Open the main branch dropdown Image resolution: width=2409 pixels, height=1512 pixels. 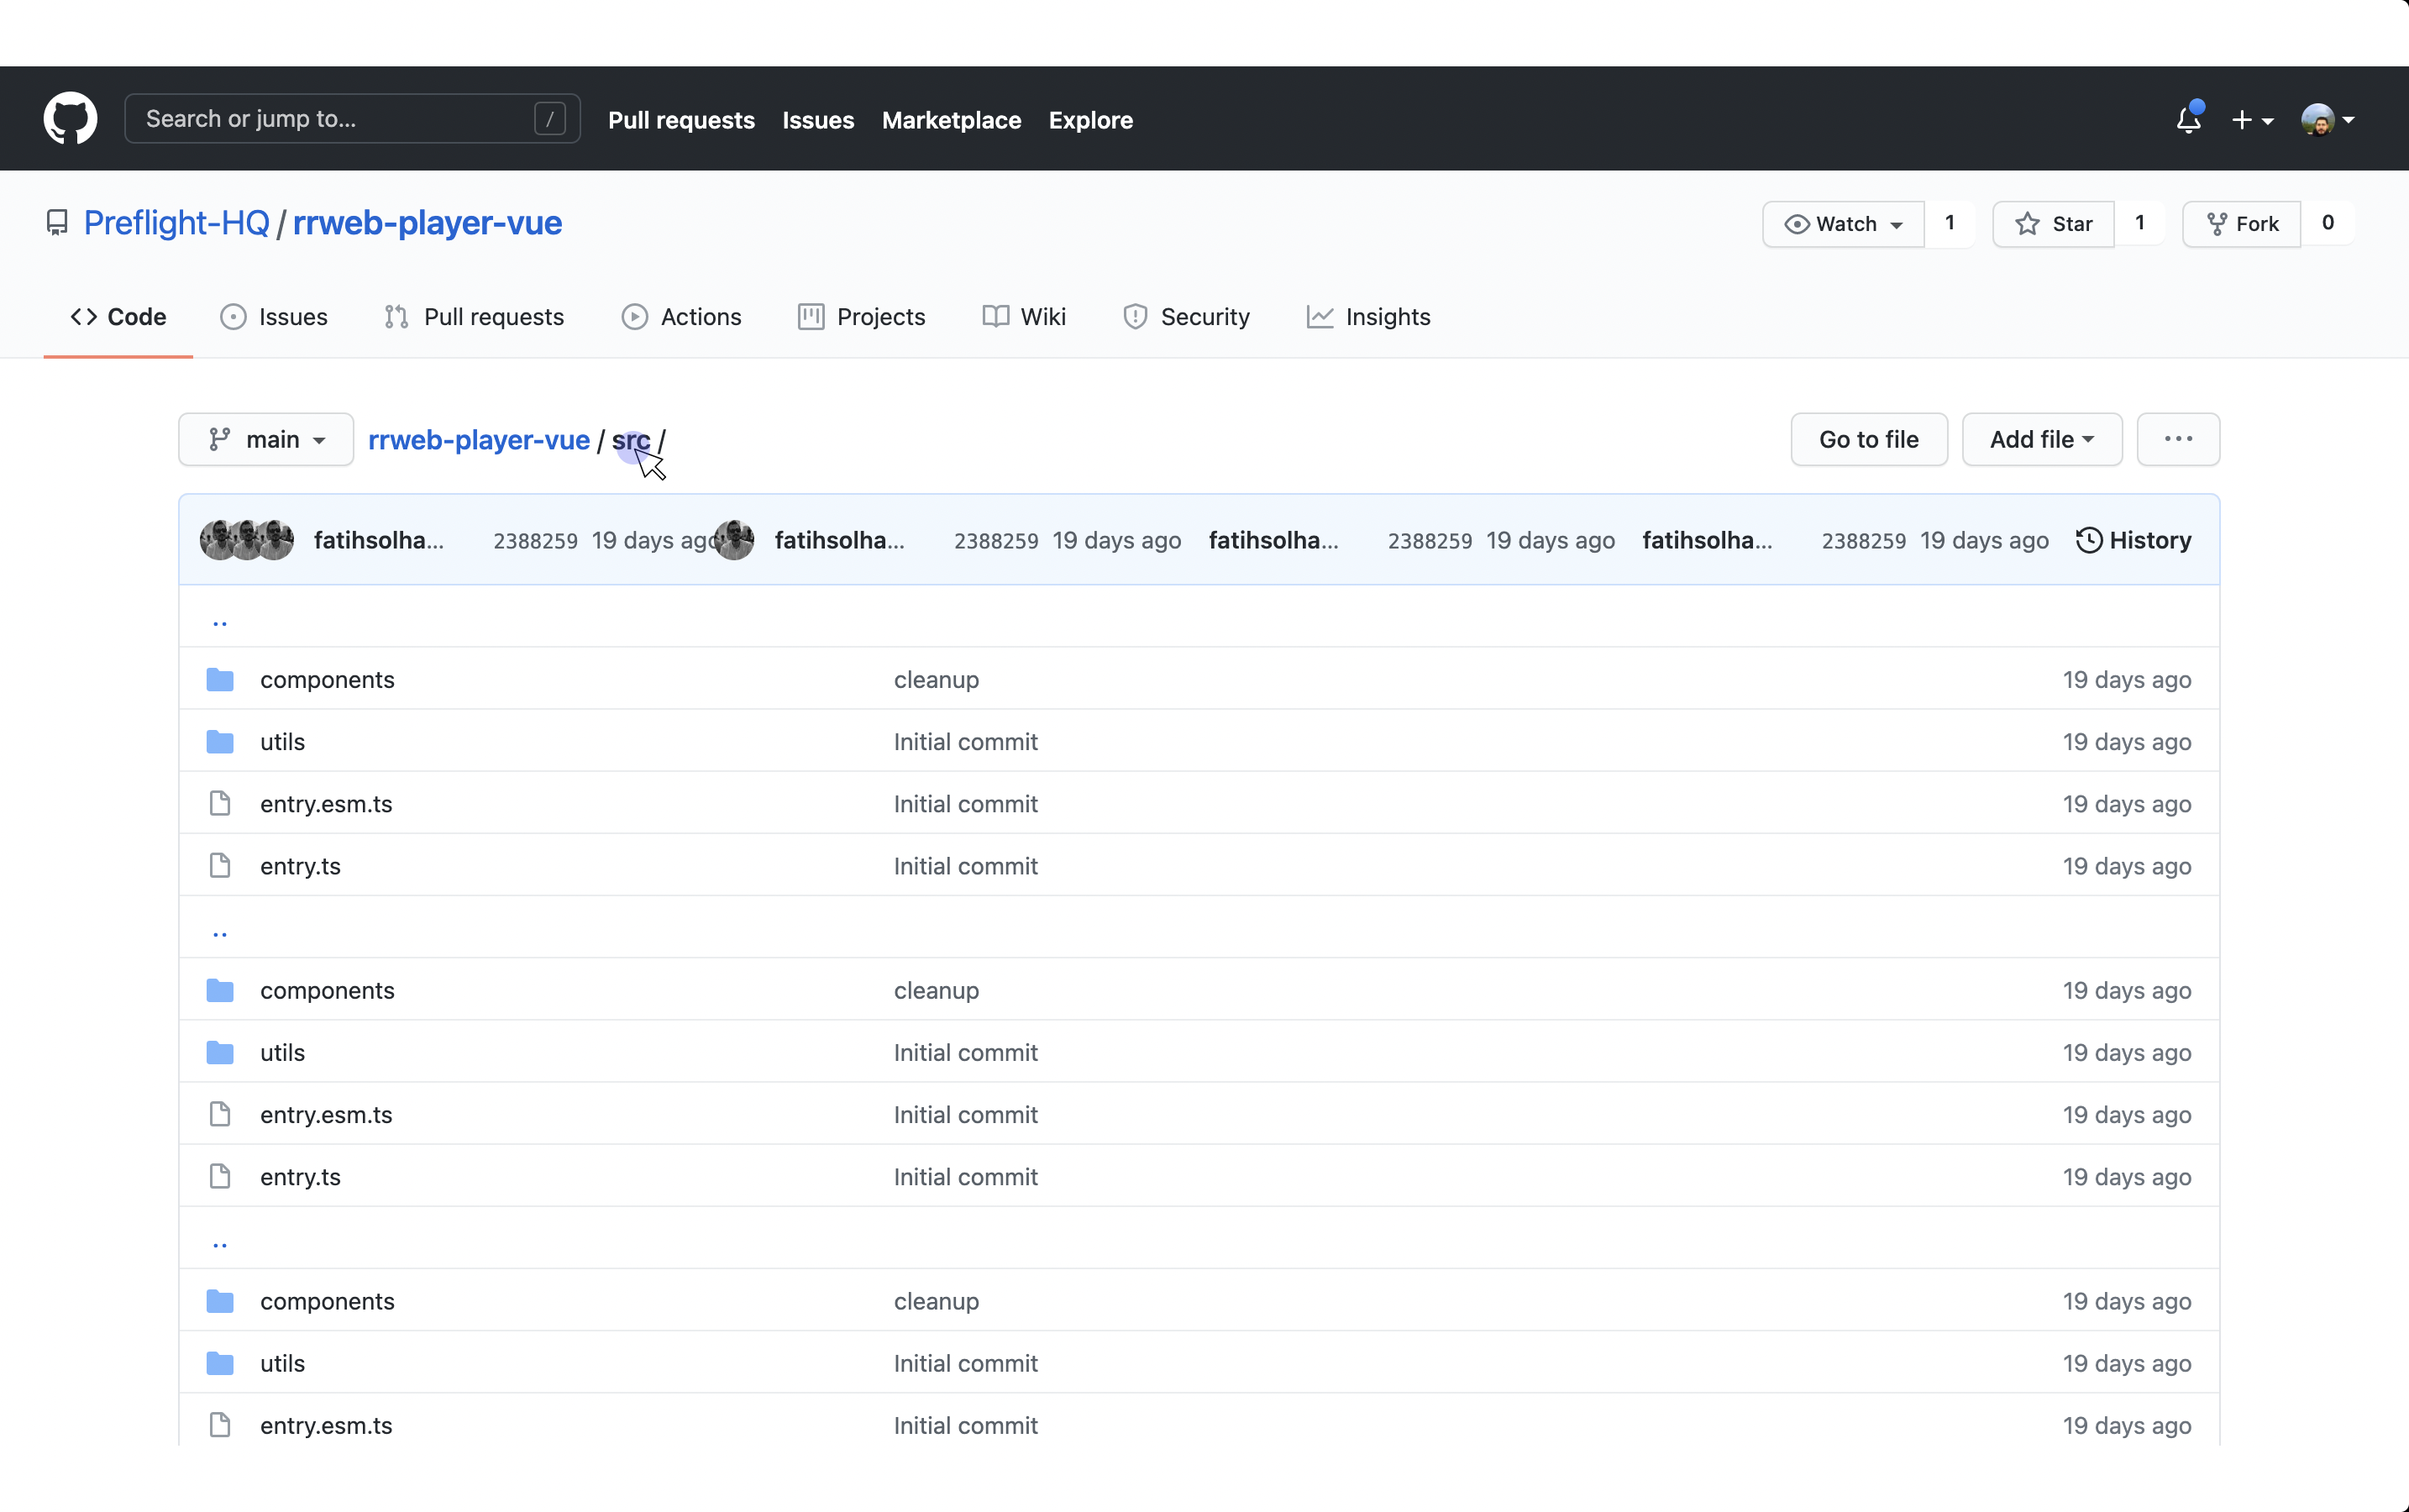coord(266,439)
